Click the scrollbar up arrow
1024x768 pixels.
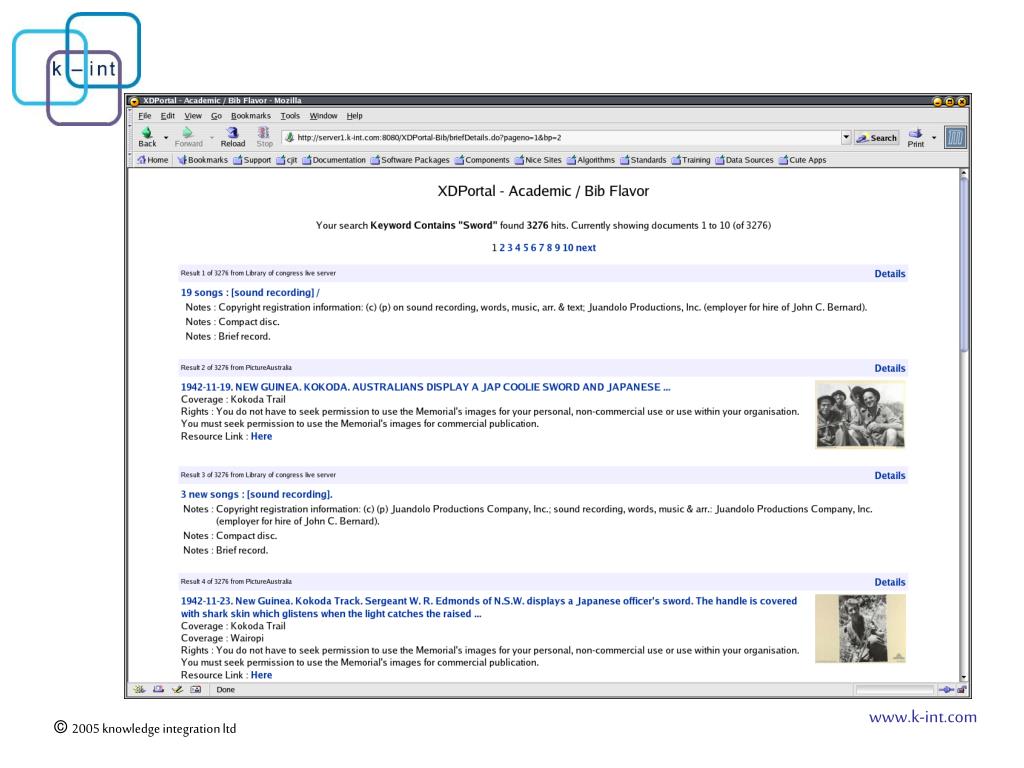coord(964,174)
